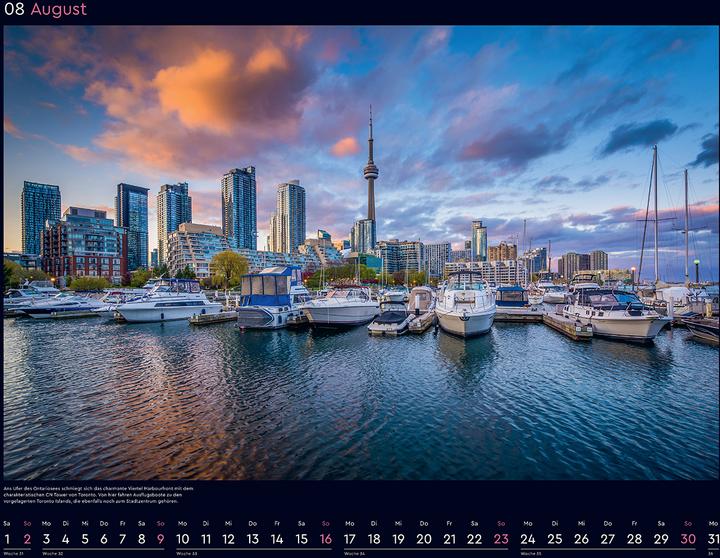Click date 30 highlighted in pink
The image size is (720, 558).
(x=688, y=539)
